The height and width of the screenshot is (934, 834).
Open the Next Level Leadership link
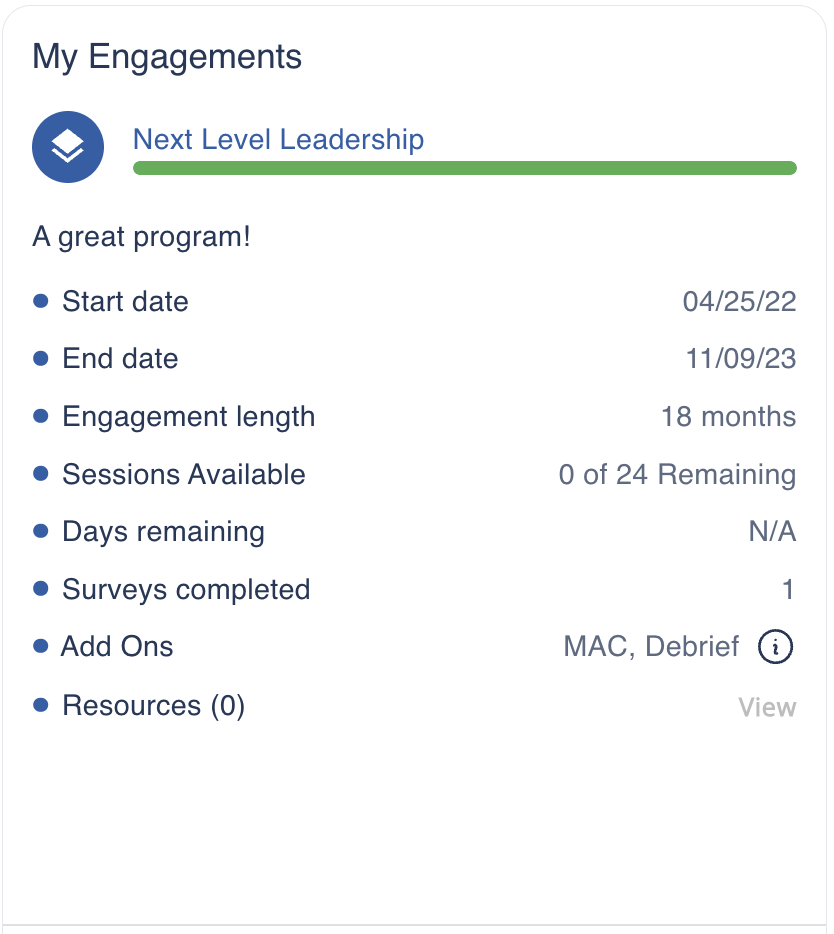click(278, 140)
